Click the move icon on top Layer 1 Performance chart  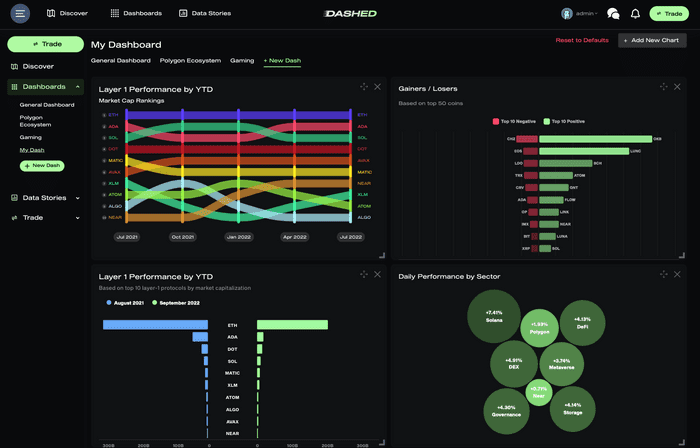[x=364, y=87]
